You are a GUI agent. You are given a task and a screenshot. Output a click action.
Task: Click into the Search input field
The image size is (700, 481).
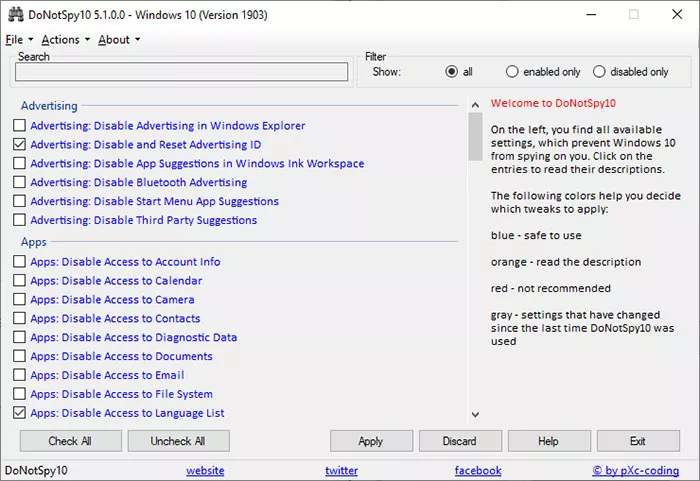(x=181, y=72)
